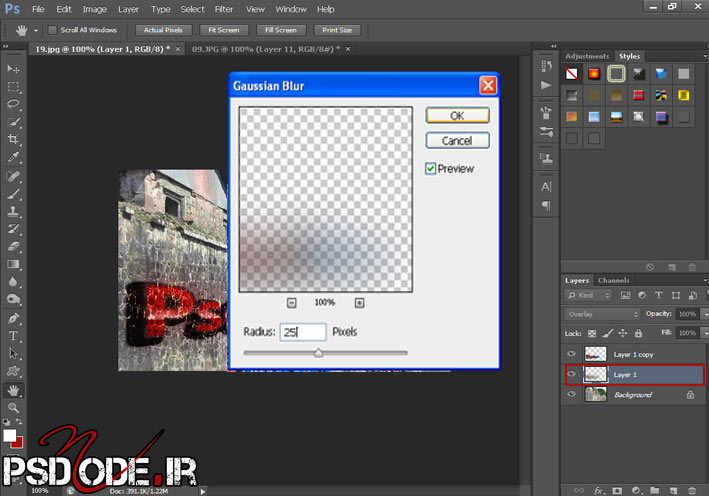This screenshot has width=709, height=496.
Task: Open the Actions panel play icon
Action: [x=546, y=85]
